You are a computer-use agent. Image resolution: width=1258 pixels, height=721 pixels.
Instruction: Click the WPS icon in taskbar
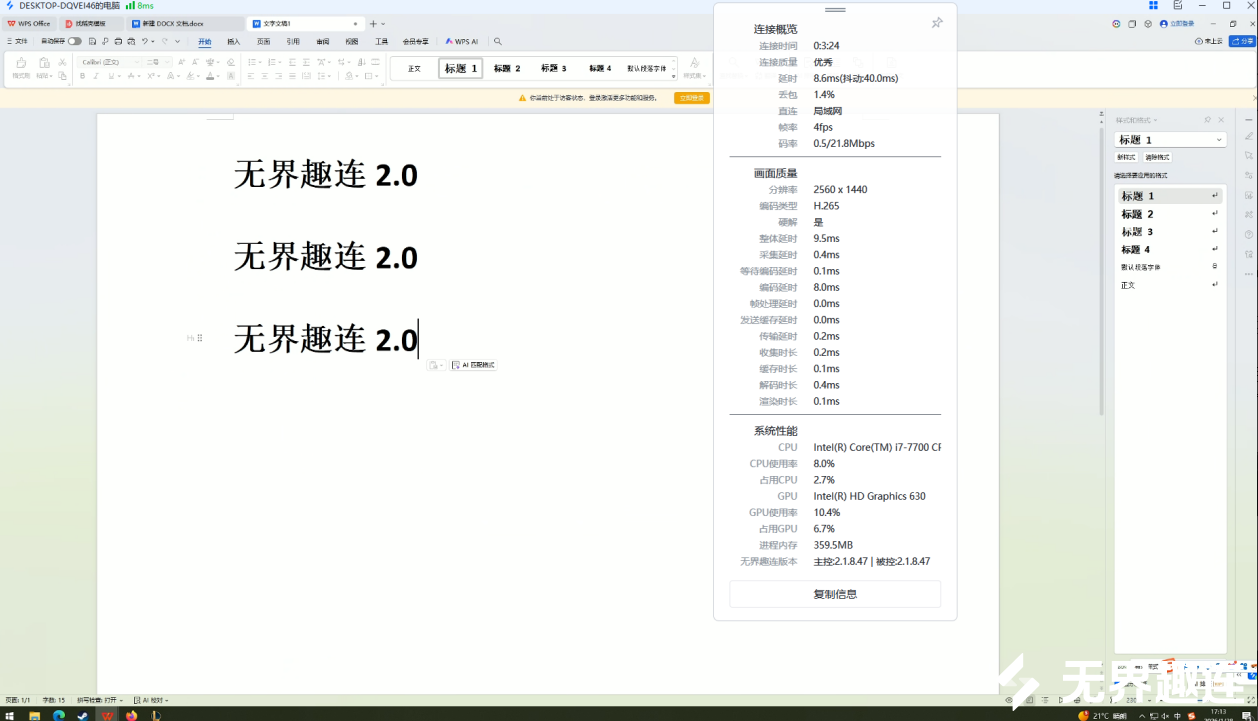(x=107, y=716)
